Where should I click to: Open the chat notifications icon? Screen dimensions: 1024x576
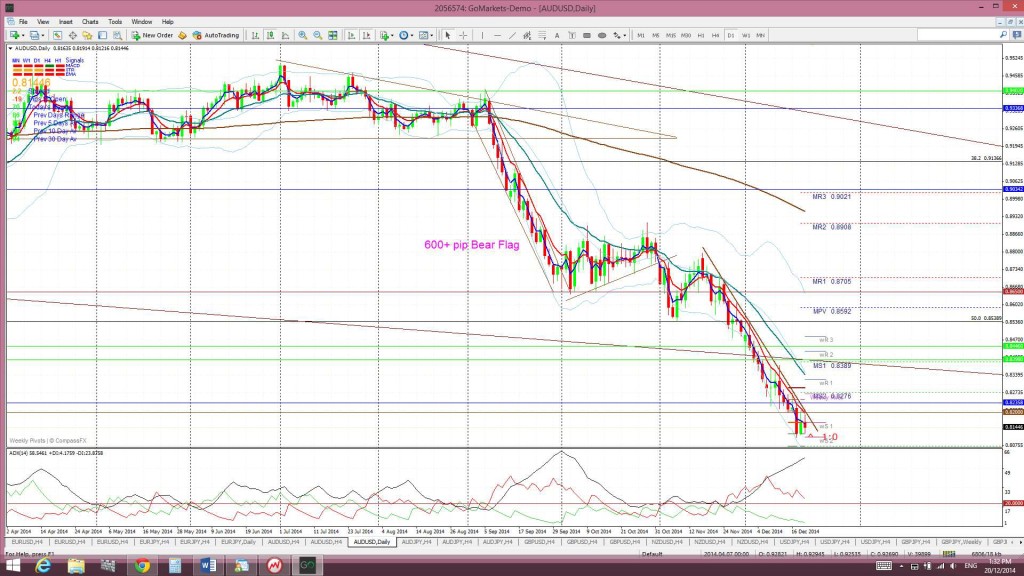coord(1017,35)
